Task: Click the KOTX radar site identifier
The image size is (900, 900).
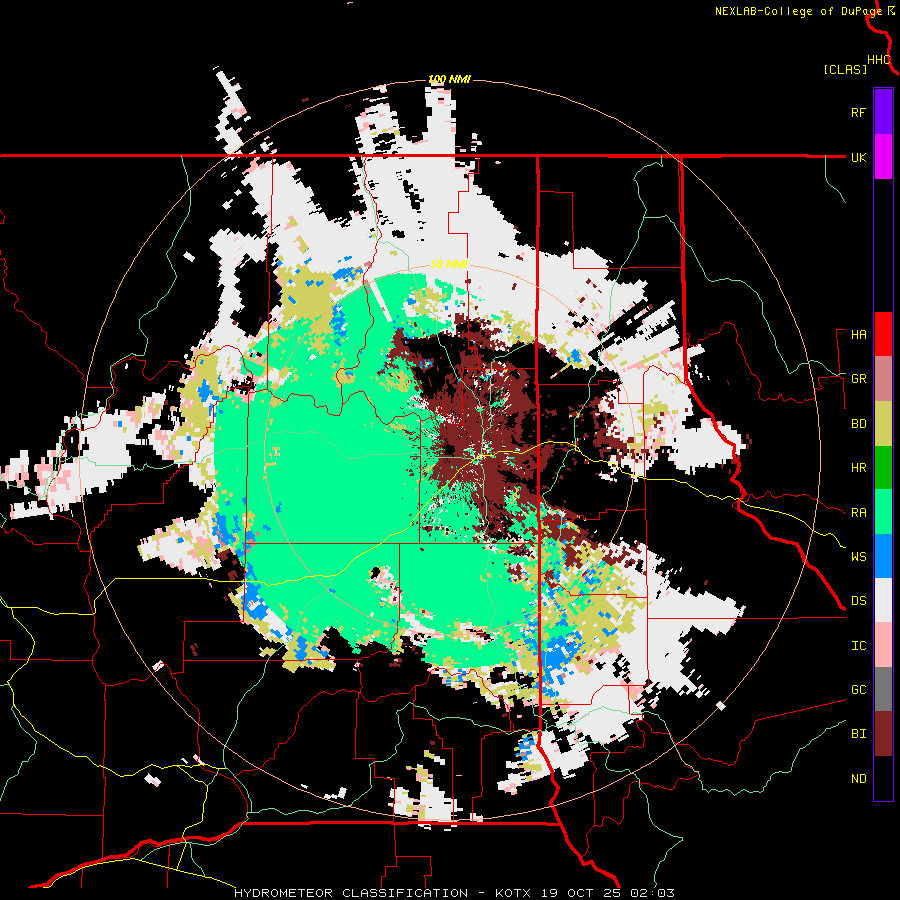Action: coord(513,893)
